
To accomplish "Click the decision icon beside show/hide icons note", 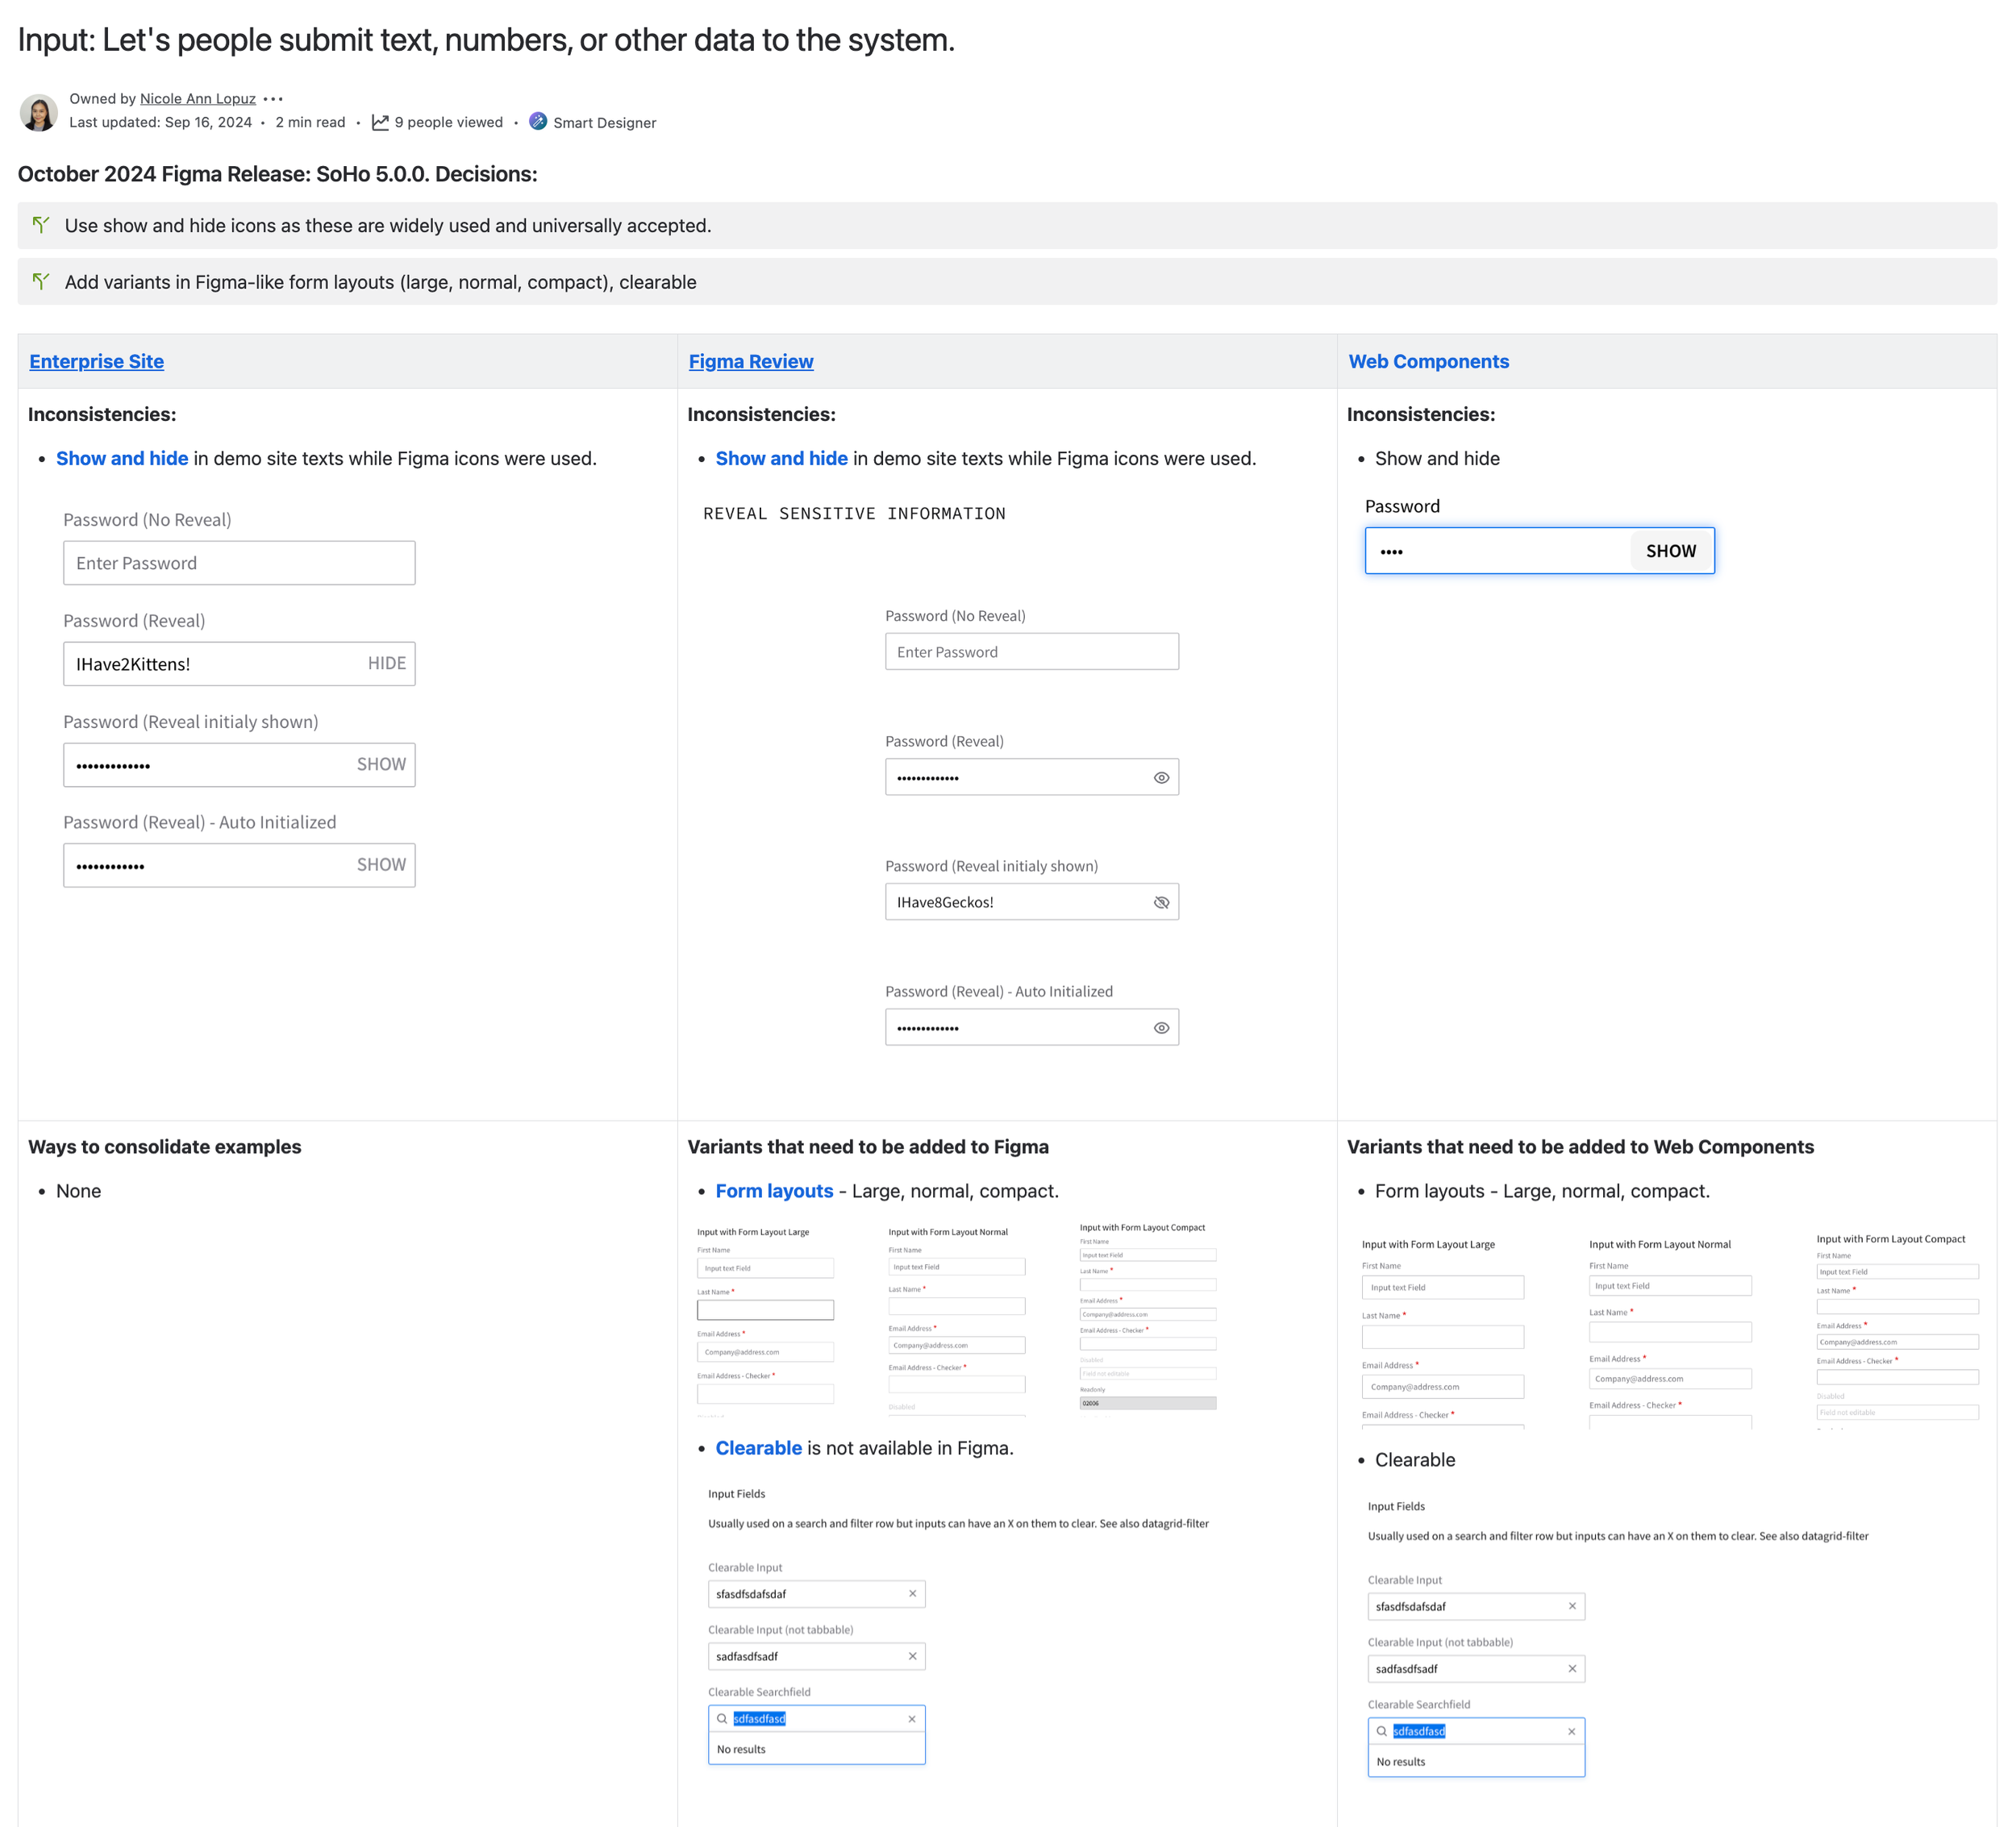I will point(41,225).
